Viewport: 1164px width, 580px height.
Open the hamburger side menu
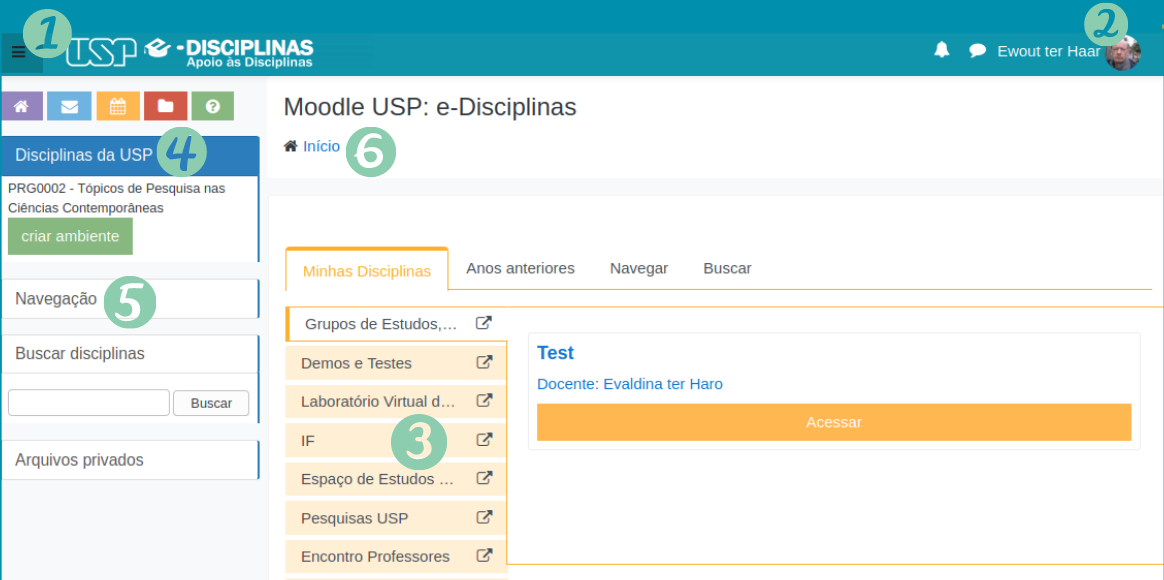pyautogui.click(x=19, y=52)
